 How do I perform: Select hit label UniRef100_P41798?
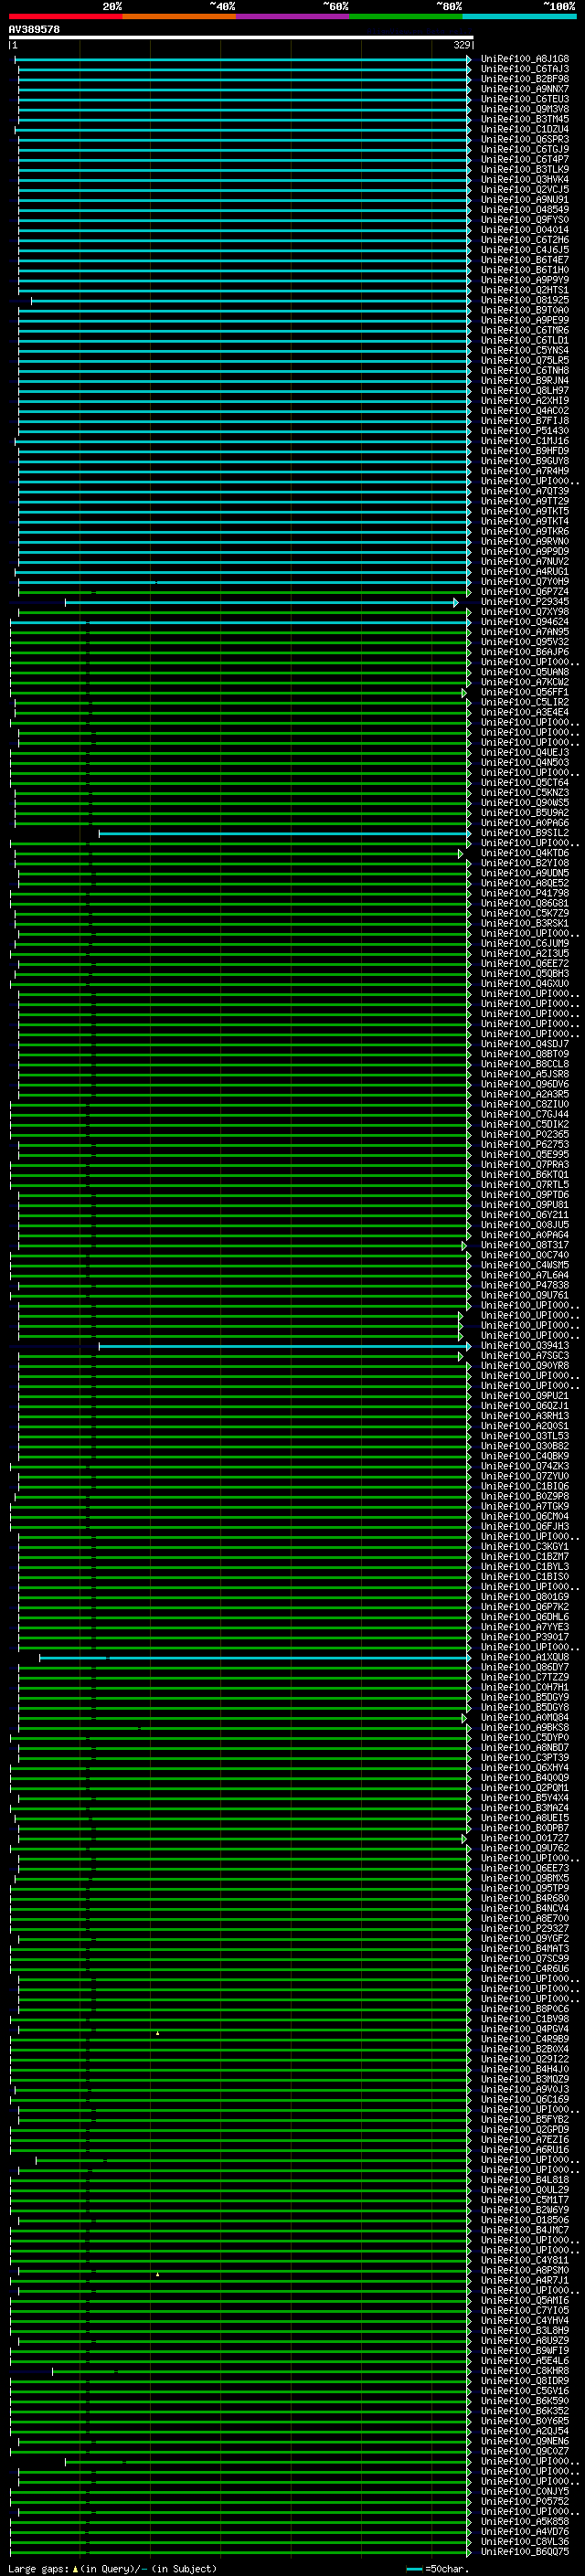[x=525, y=893]
